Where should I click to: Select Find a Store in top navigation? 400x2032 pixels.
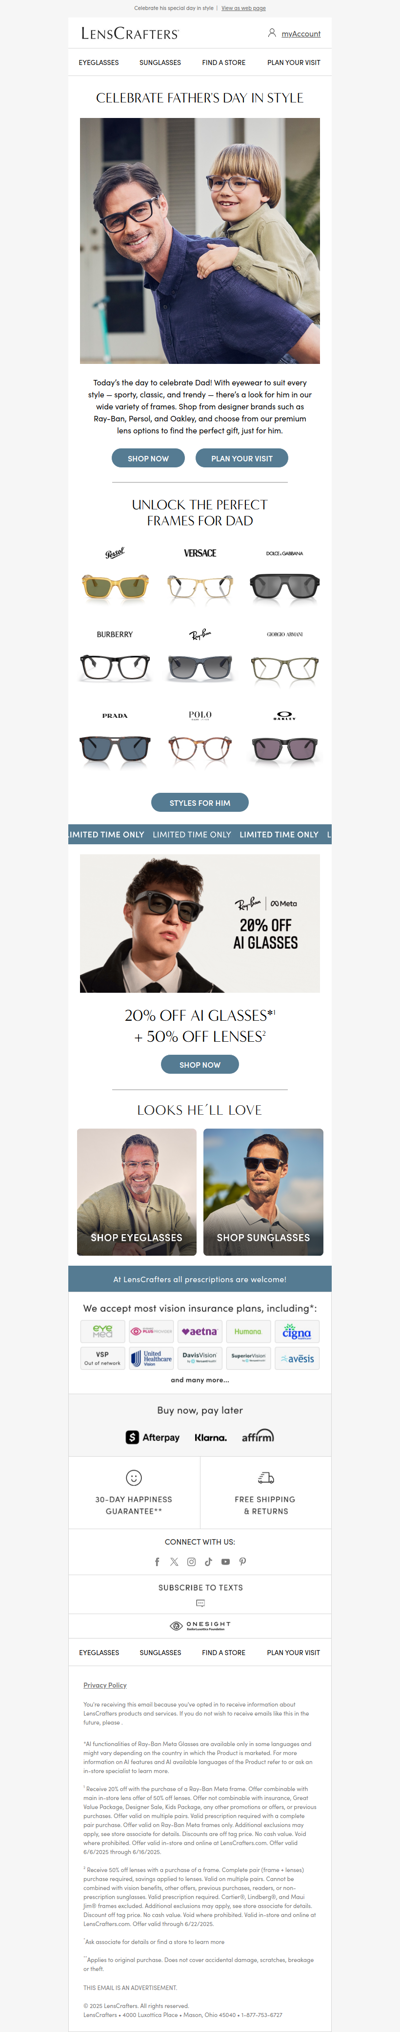click(223, 62)
